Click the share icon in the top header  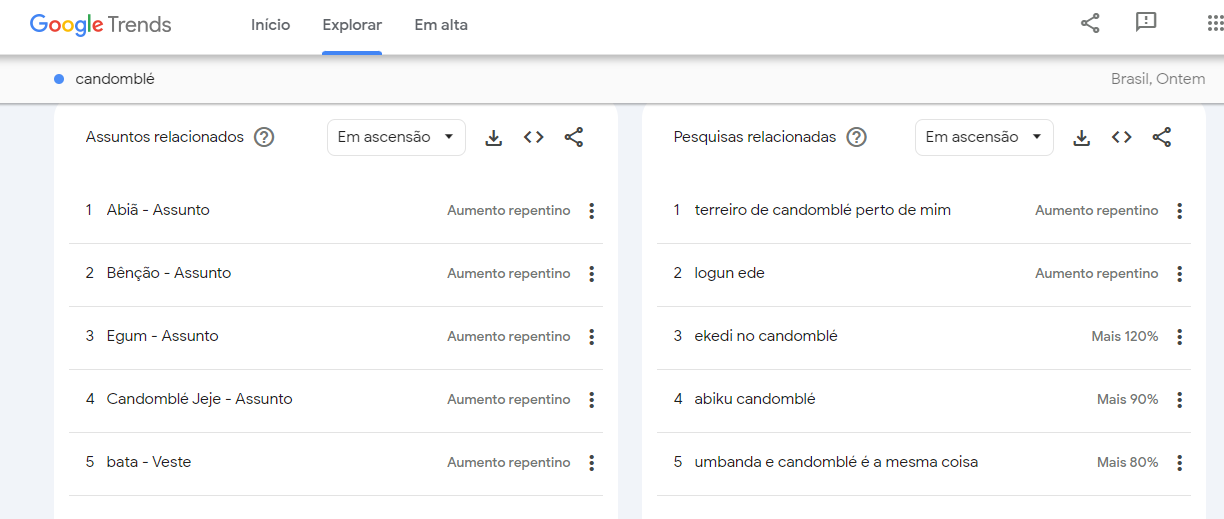pyautogui.click(x=1090, y=24)
